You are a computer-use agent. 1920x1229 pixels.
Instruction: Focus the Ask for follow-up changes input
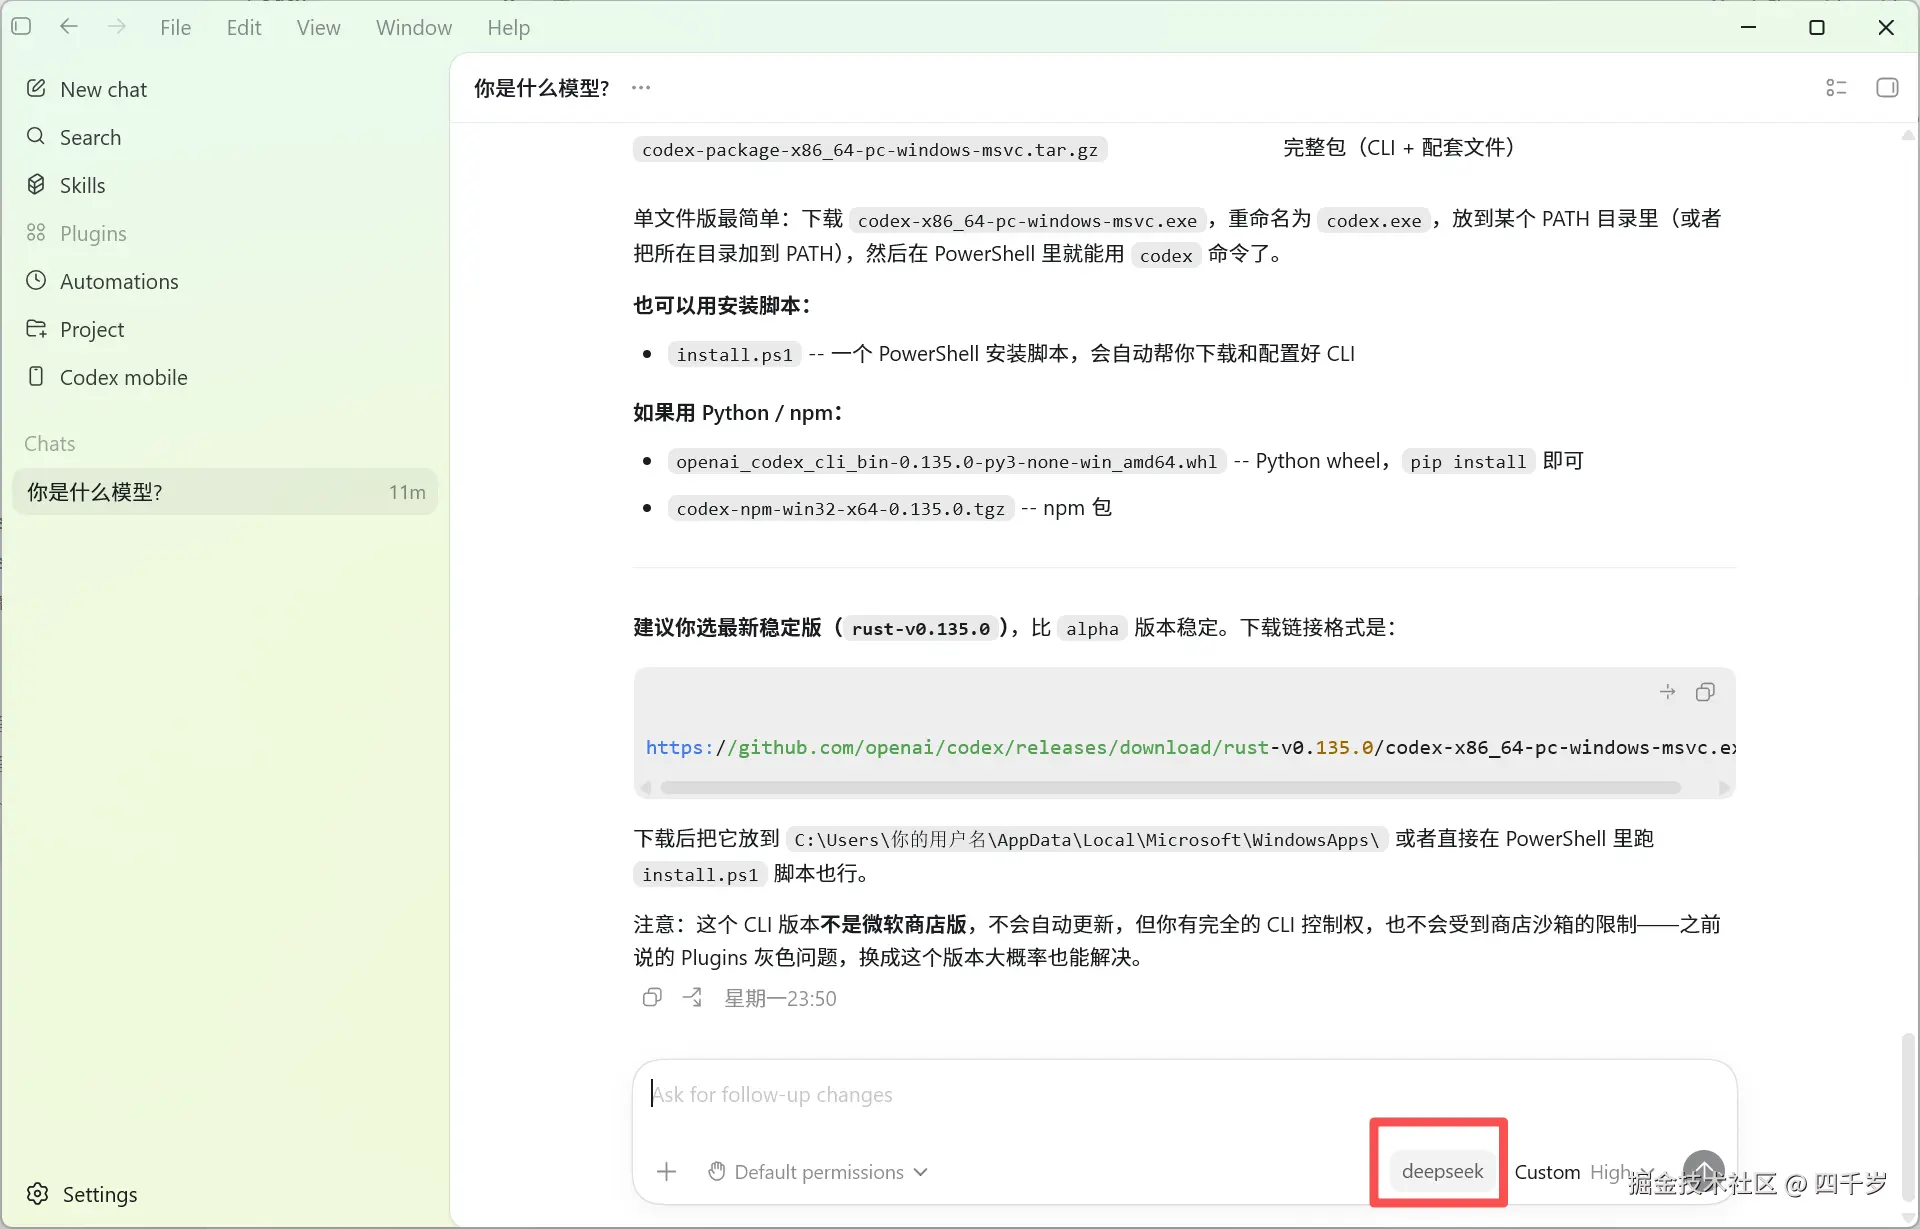[1184, 1095]
